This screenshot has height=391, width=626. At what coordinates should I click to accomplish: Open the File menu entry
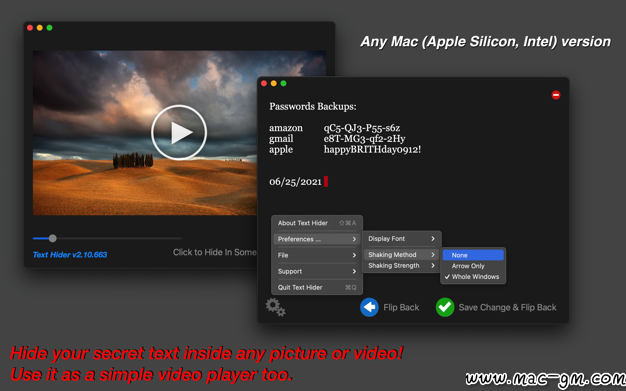(x=317, y=255)
